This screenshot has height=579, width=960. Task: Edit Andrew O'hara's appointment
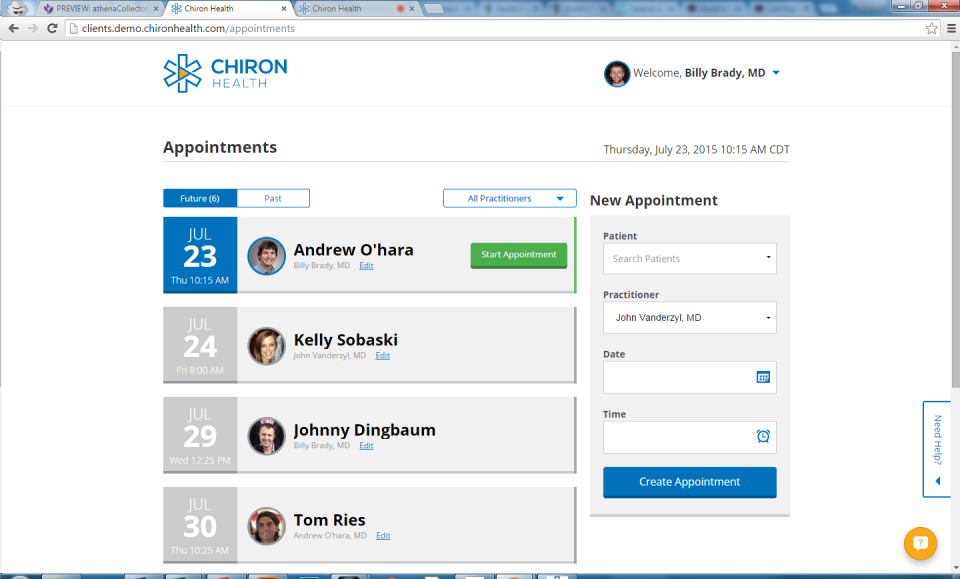[366, 266]
